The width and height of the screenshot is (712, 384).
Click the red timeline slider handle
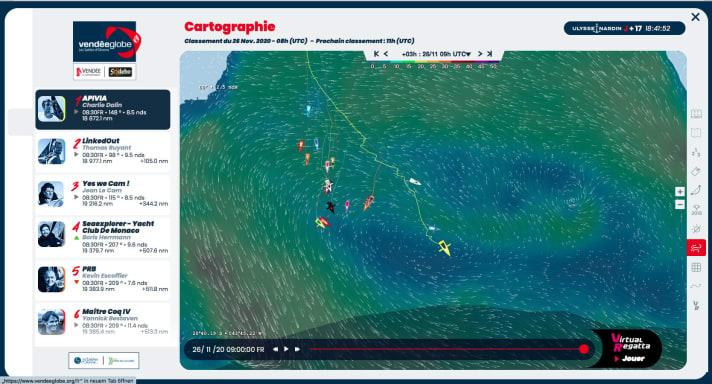[x=584, y=349]
